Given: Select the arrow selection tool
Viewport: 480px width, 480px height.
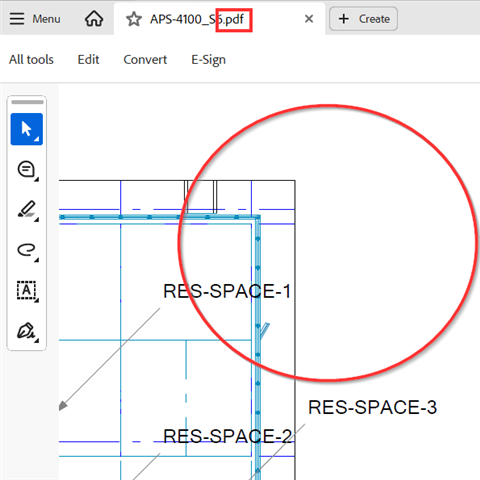Looking at the screenshot, I should point(27,129).
